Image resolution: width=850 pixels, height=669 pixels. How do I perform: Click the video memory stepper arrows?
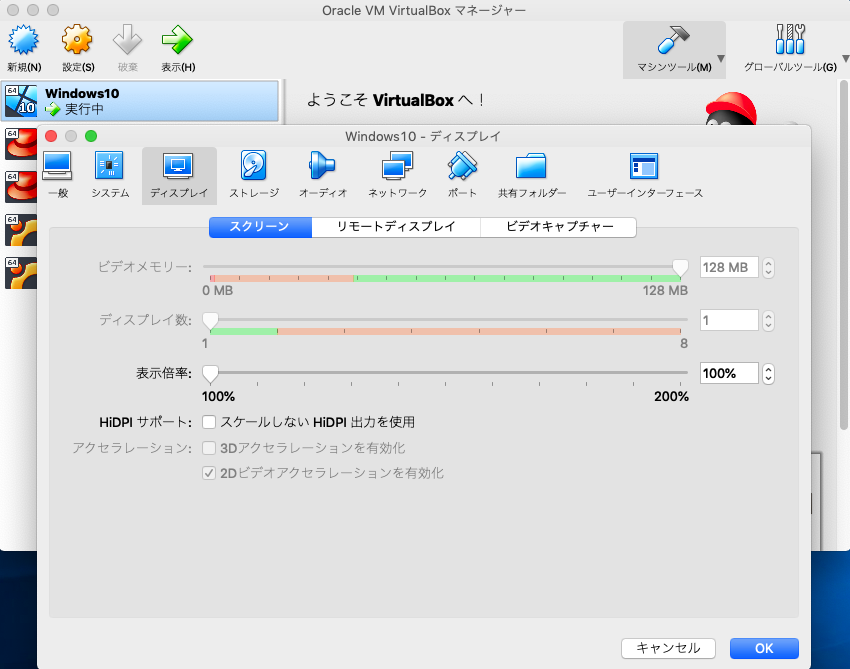[x=768, y=268]
